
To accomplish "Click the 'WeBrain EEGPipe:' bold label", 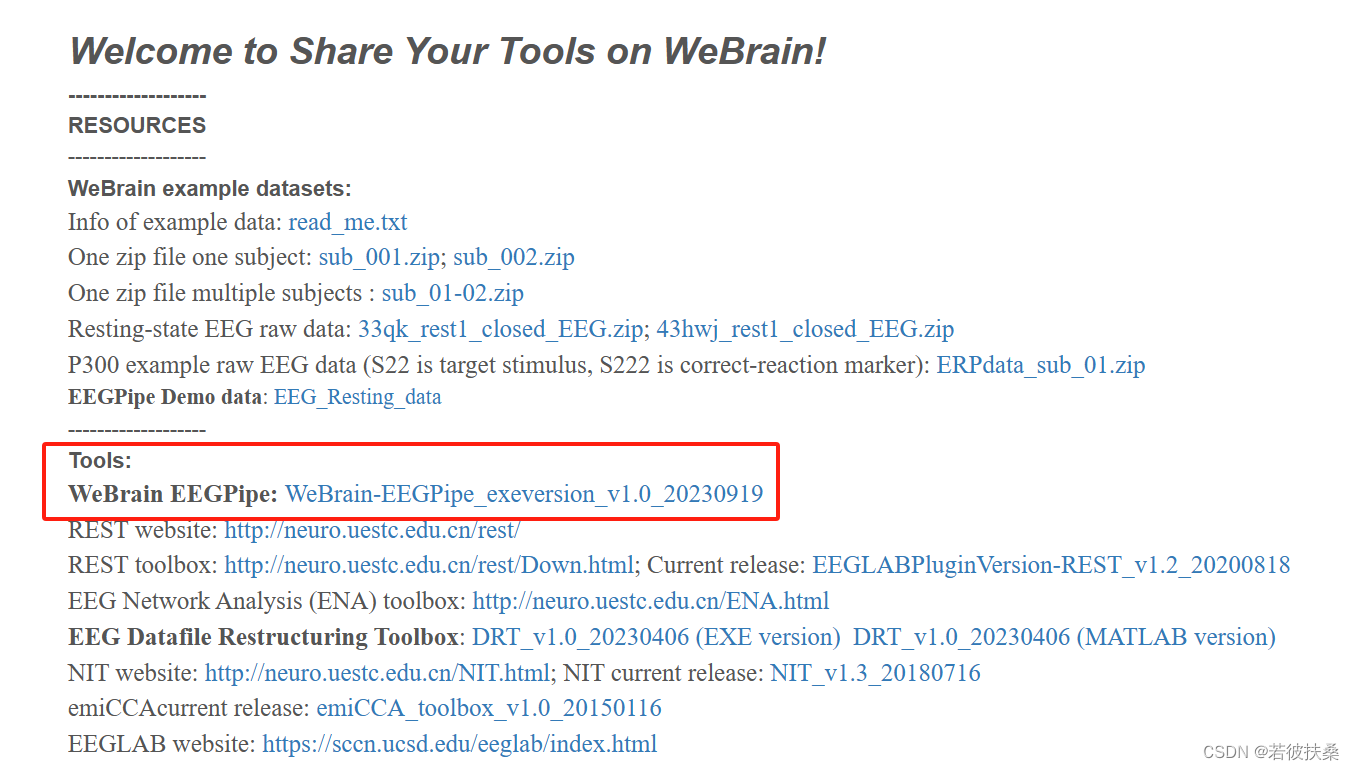I will pyautogui.click(x=173, y=494).
